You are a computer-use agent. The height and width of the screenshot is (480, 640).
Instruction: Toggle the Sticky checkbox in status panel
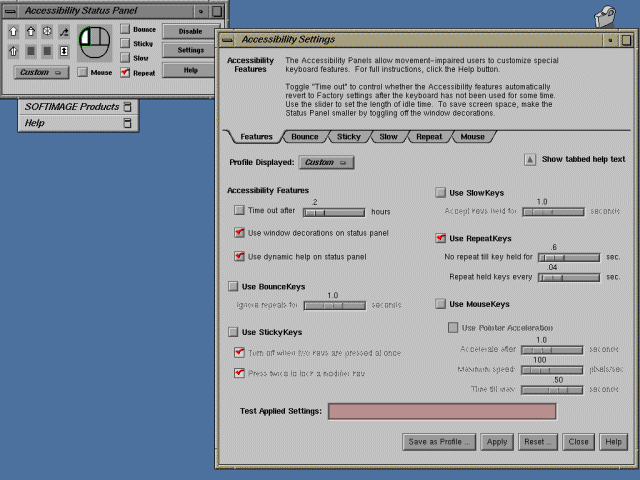[x=125, y=44]
